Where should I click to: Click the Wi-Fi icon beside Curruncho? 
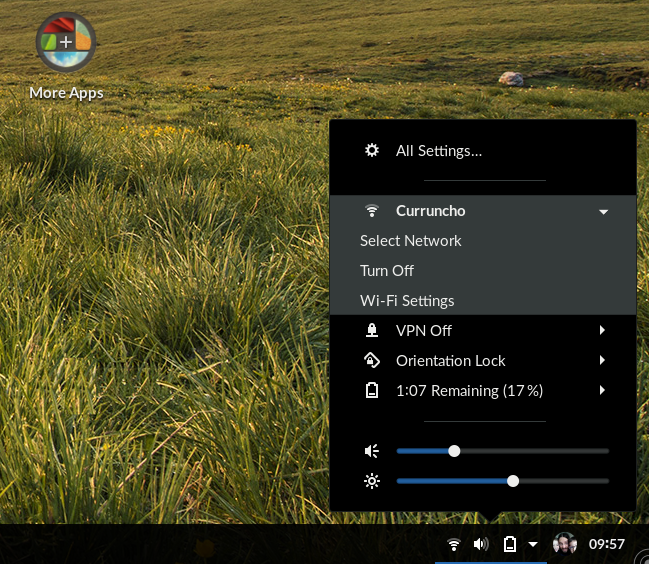[372, 211]
